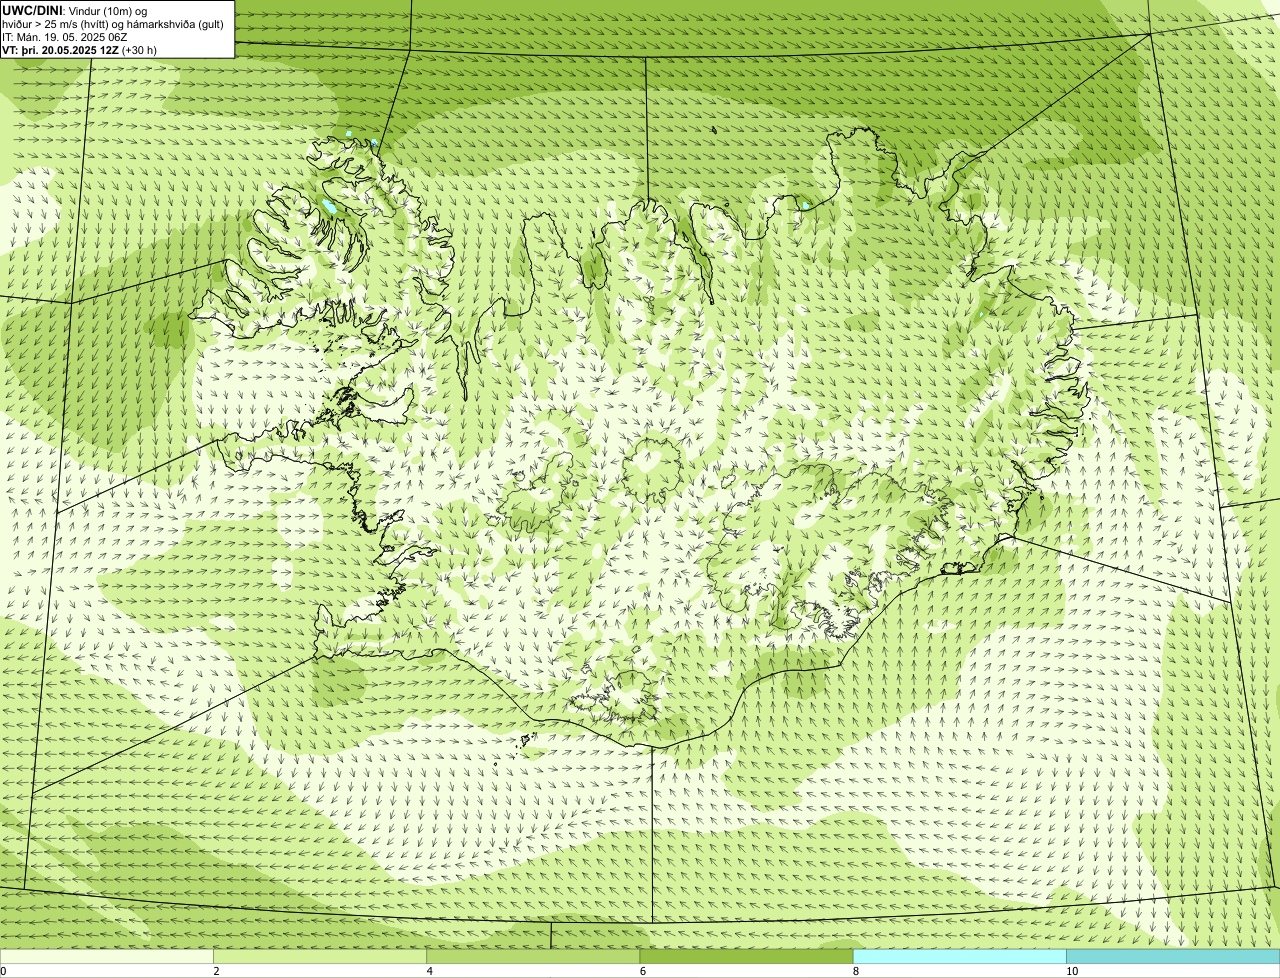
Task: Select the 'IT: Mán. 19. 05. 2025 06Z' line
Action: [65, 36]
